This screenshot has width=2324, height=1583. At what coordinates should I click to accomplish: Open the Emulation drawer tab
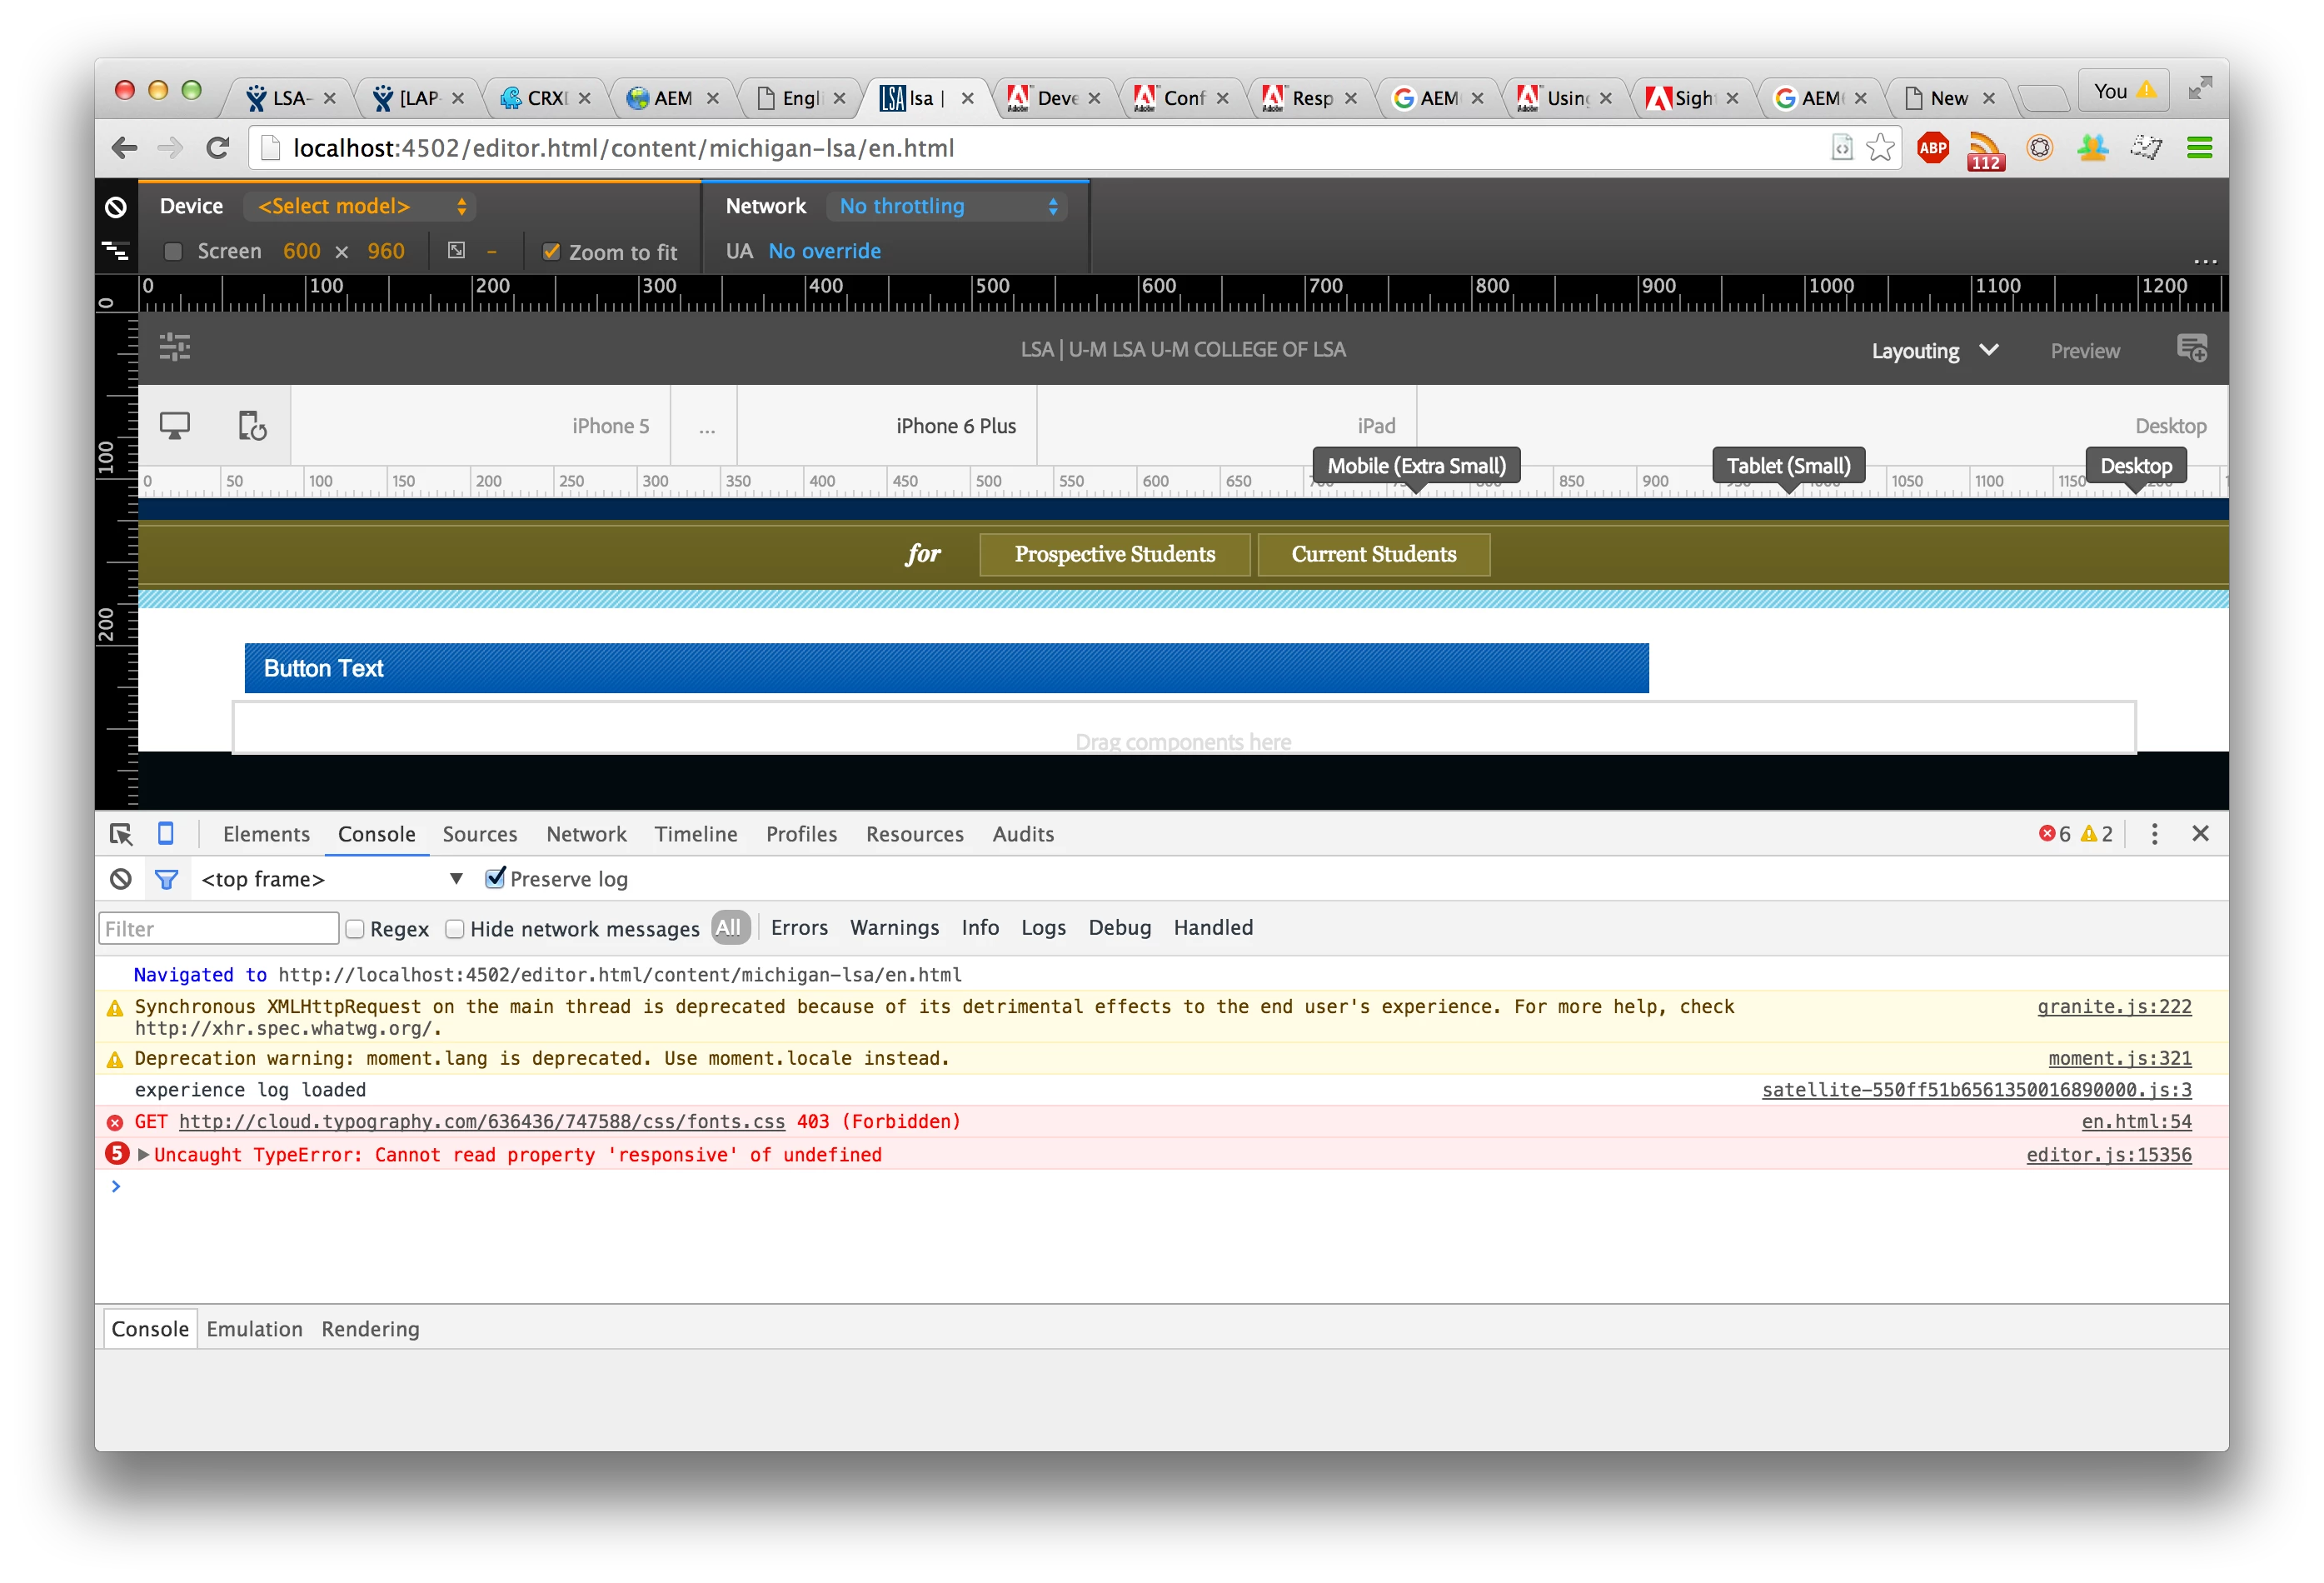click(254, 1329)
